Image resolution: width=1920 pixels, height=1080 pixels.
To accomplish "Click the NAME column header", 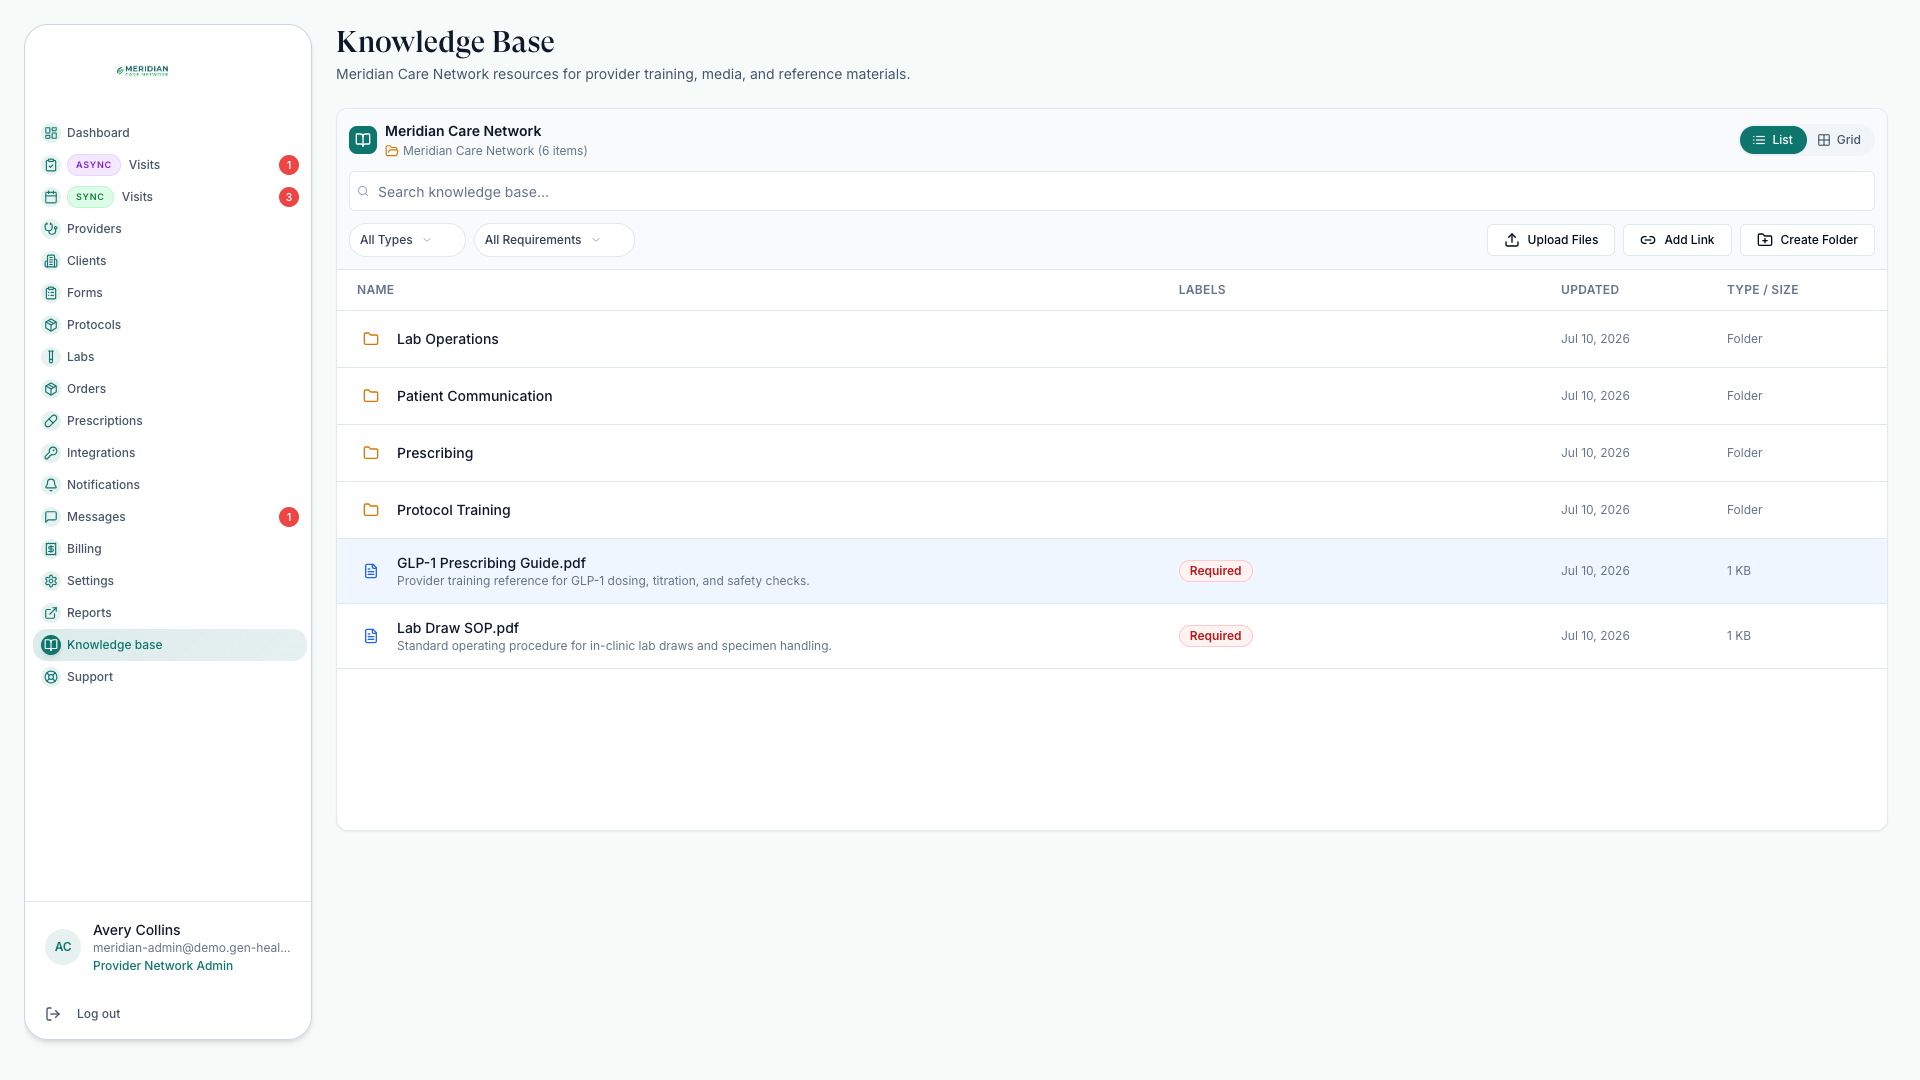I will [x=375, y=290].
